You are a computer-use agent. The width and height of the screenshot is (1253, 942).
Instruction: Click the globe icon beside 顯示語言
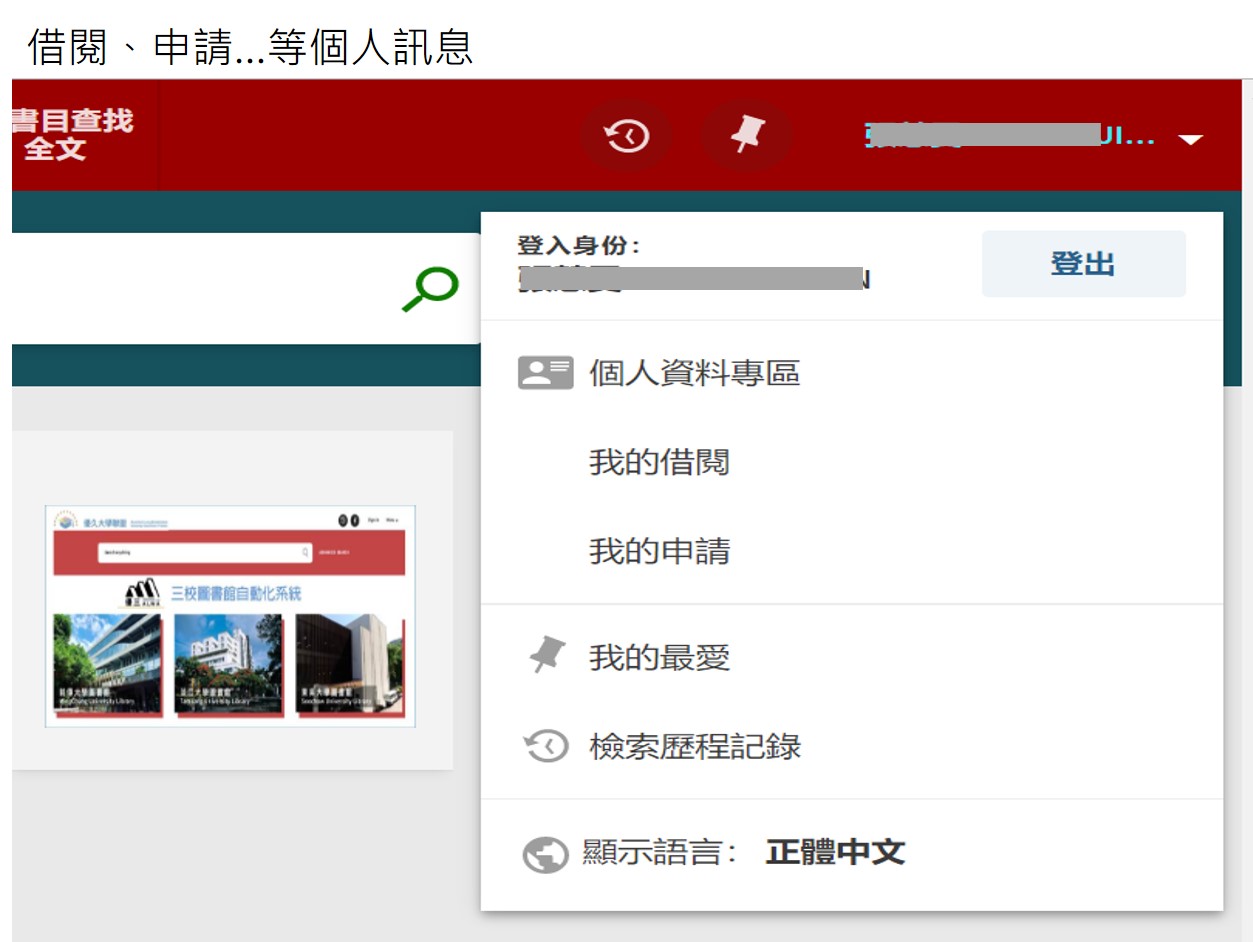tap(545, 854)
